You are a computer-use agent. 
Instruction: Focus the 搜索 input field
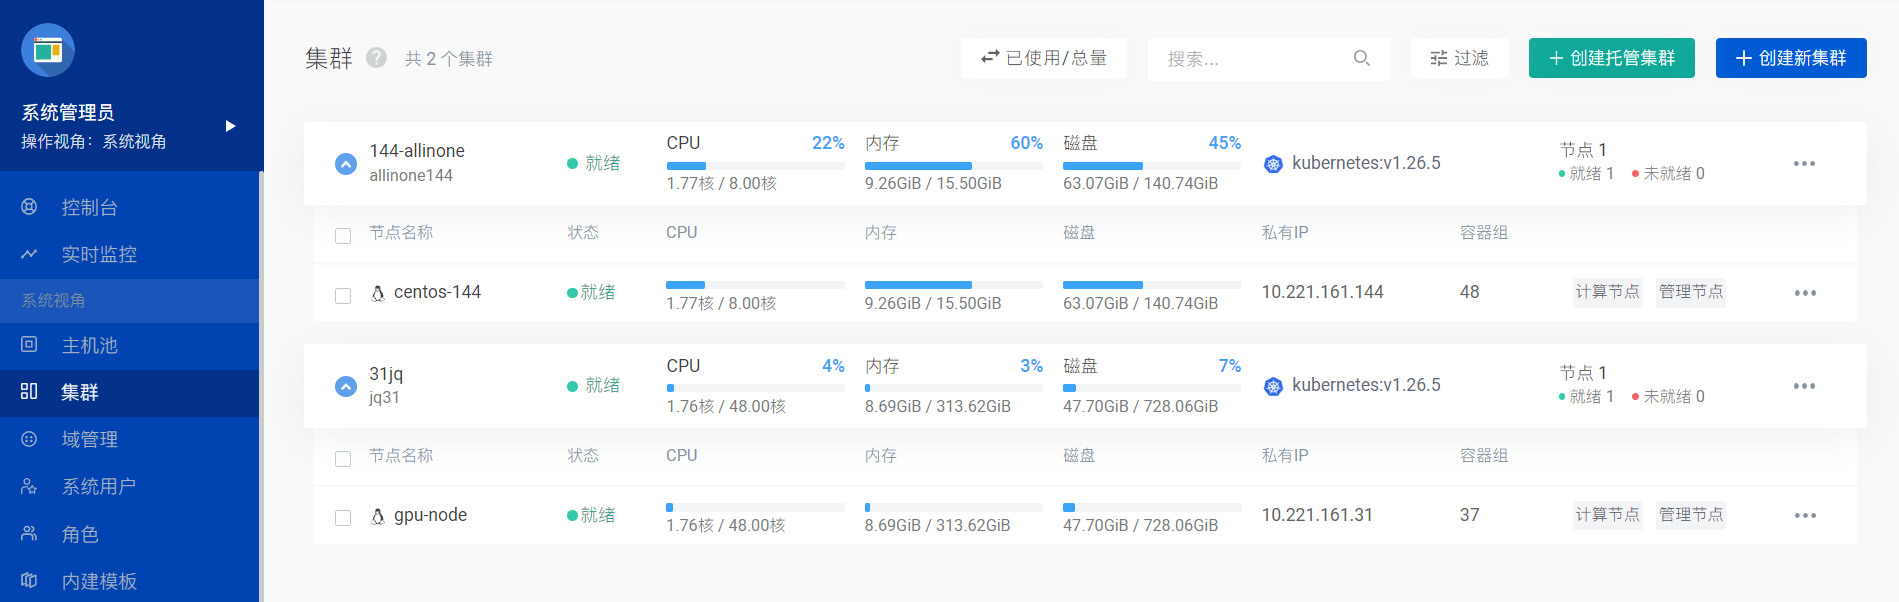pos(1252,59)
